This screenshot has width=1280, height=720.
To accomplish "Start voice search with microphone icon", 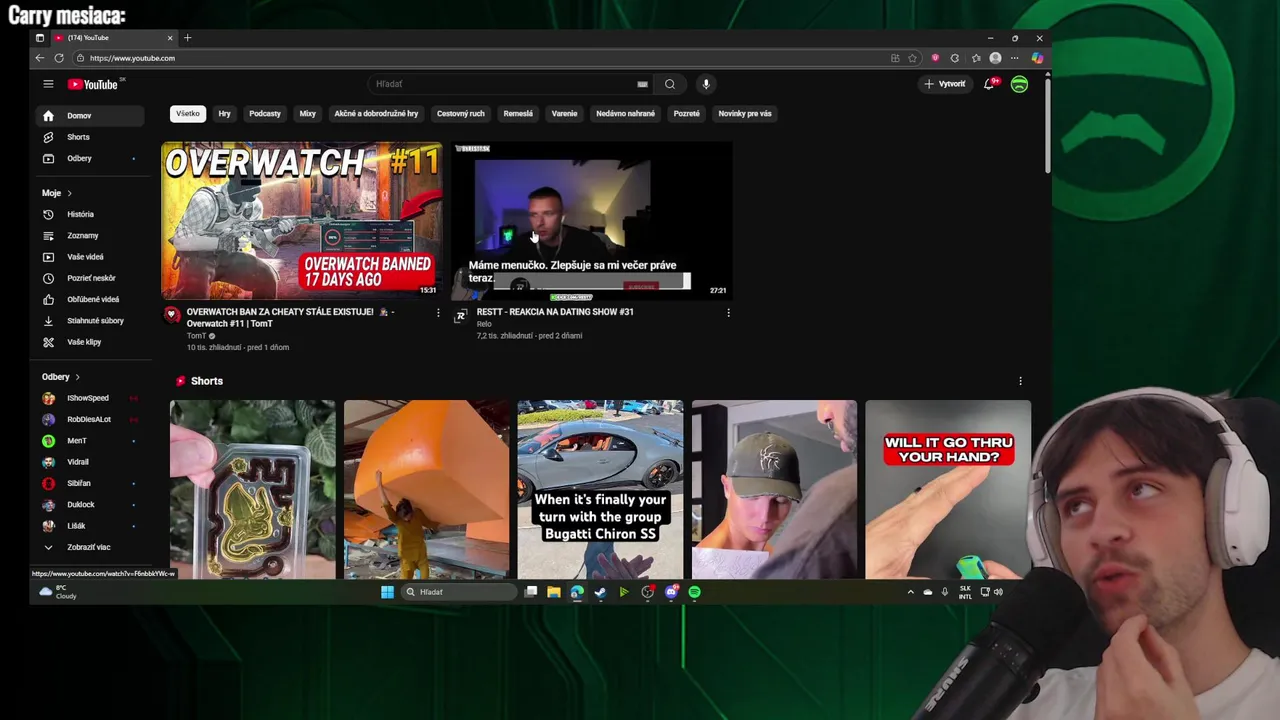I will 706,84.
